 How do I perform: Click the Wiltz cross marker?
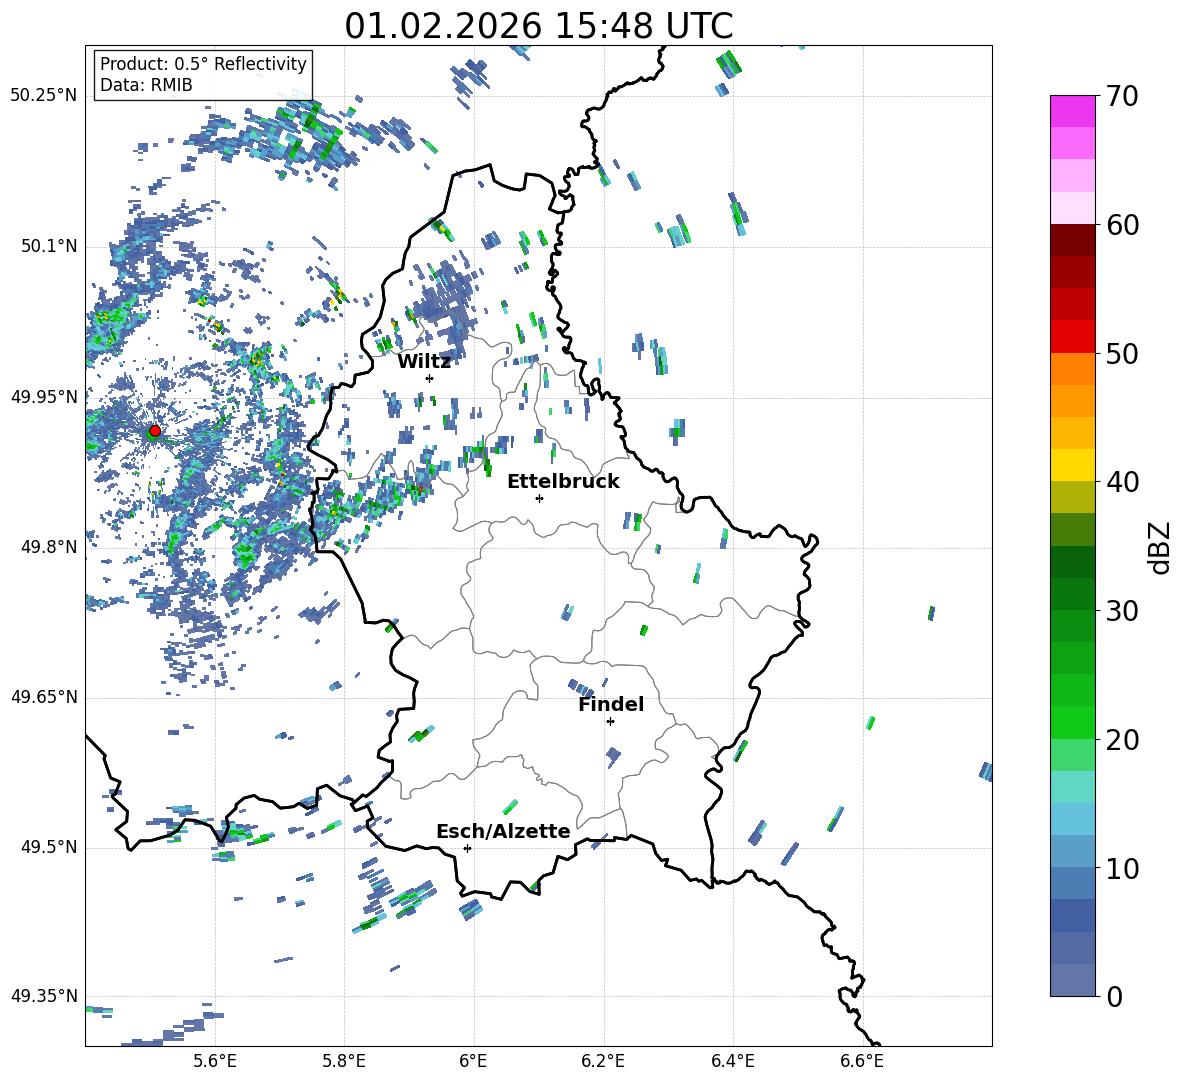coord(430,378)
